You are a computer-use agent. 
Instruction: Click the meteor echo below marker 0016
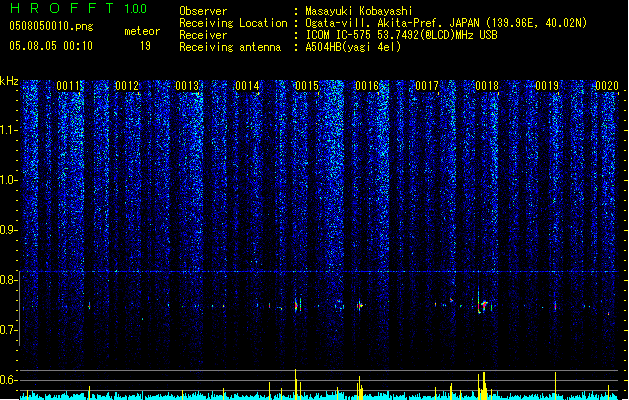tap(360, 306)
